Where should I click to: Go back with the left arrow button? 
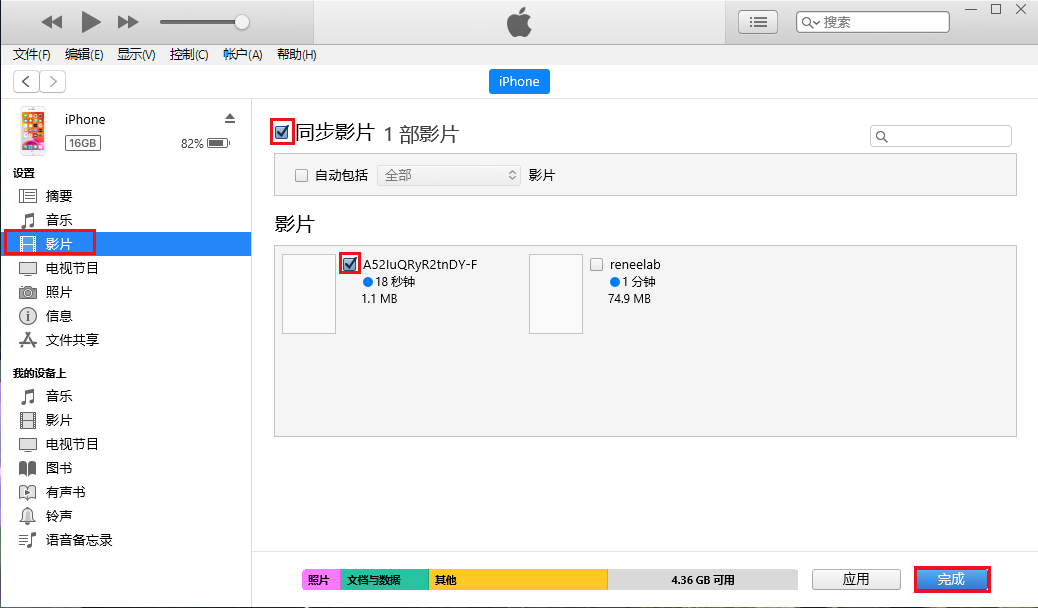26,81
